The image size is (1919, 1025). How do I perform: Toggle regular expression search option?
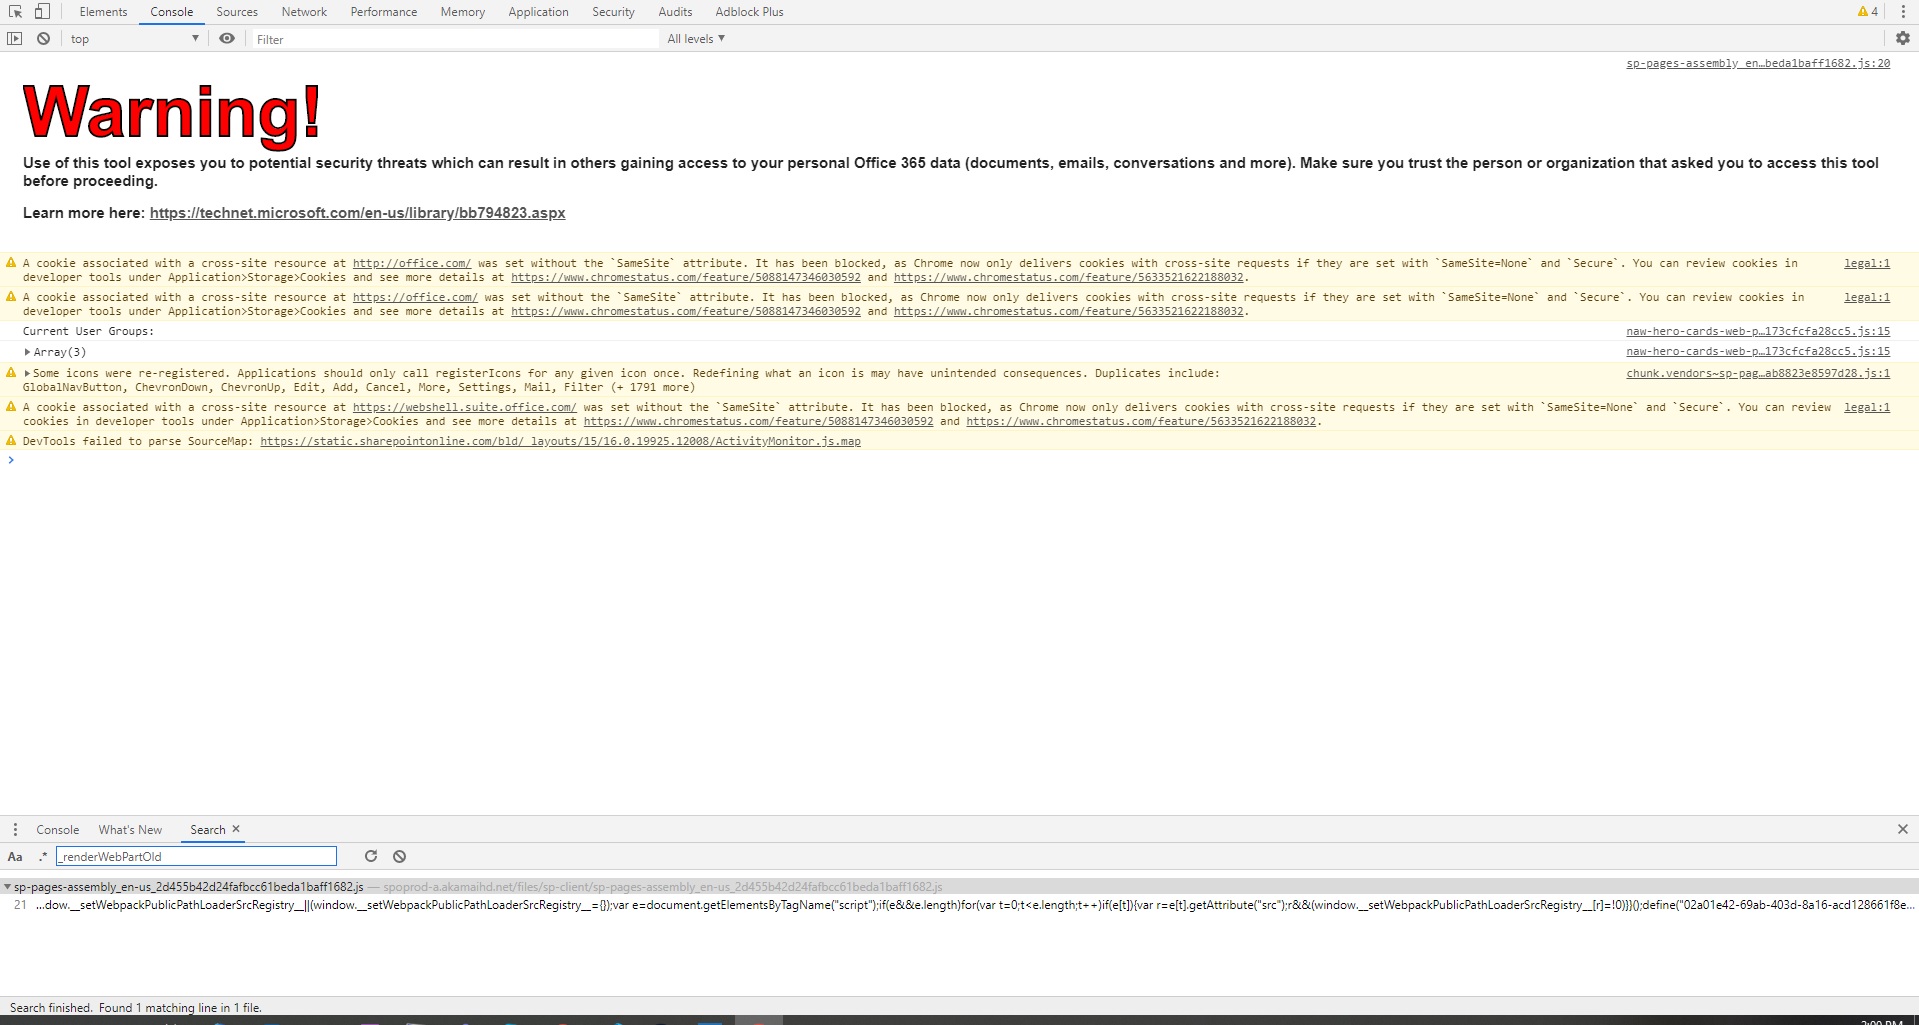(43, 856)
